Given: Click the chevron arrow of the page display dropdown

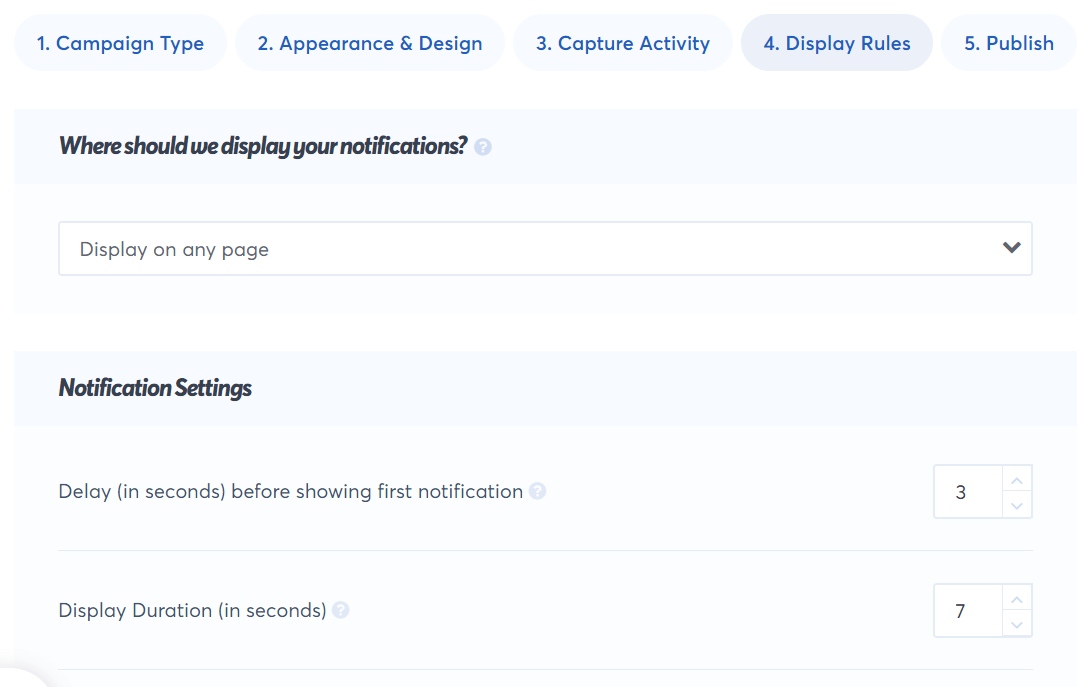Looking at the screenshot, I should (1011, 248).
